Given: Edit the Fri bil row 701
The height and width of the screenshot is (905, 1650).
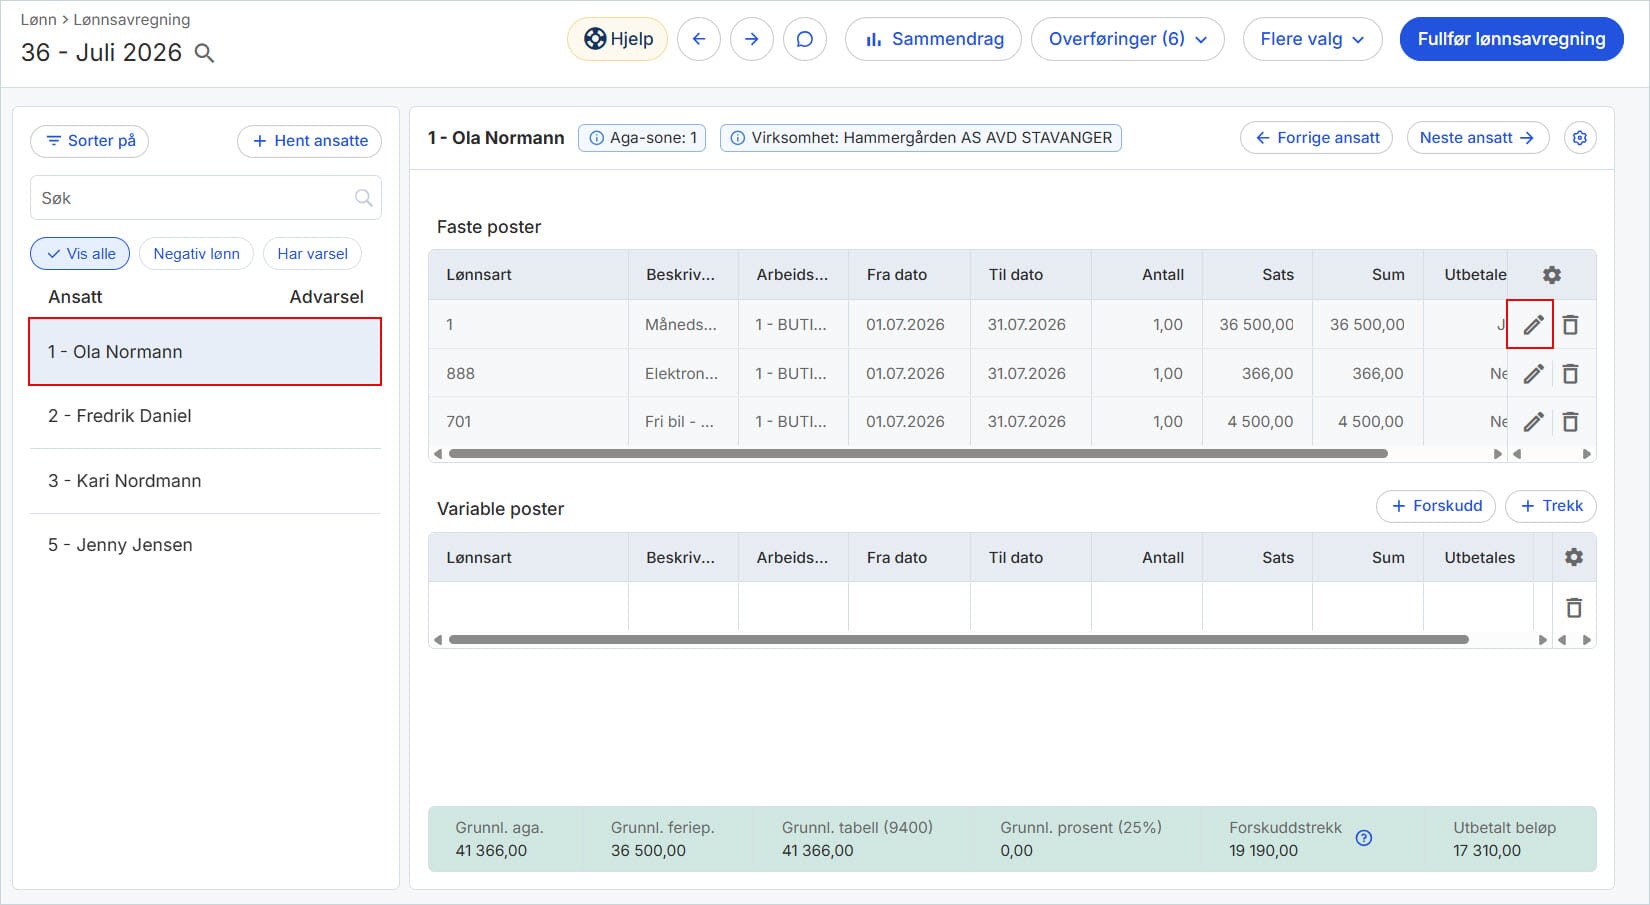Looking at the screenshot, I should pyautogui.click(x=1533, y=422).
